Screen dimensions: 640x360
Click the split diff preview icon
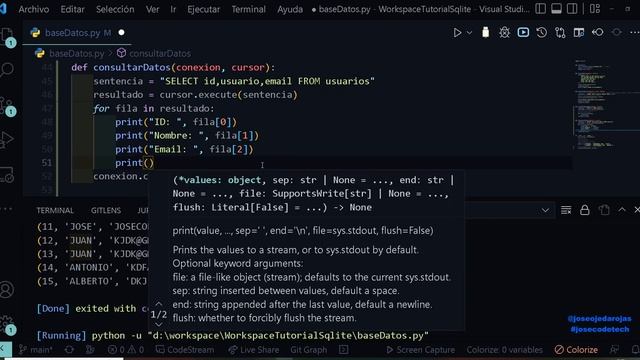click(579, 33)
